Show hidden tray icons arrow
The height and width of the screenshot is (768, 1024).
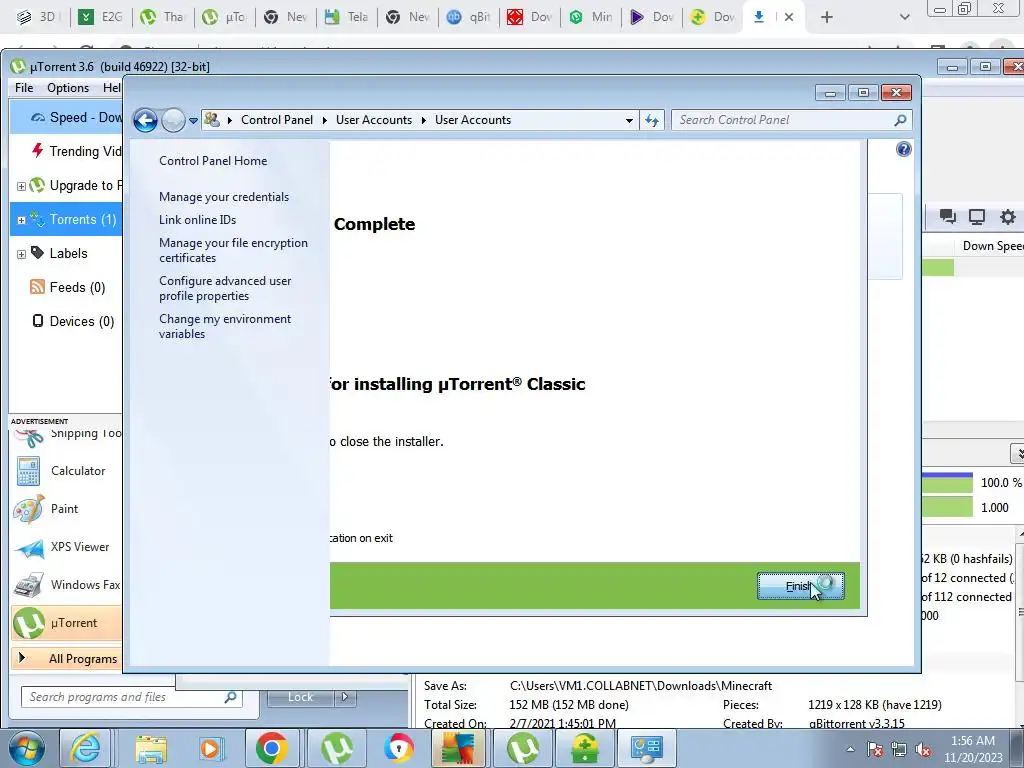850,749
